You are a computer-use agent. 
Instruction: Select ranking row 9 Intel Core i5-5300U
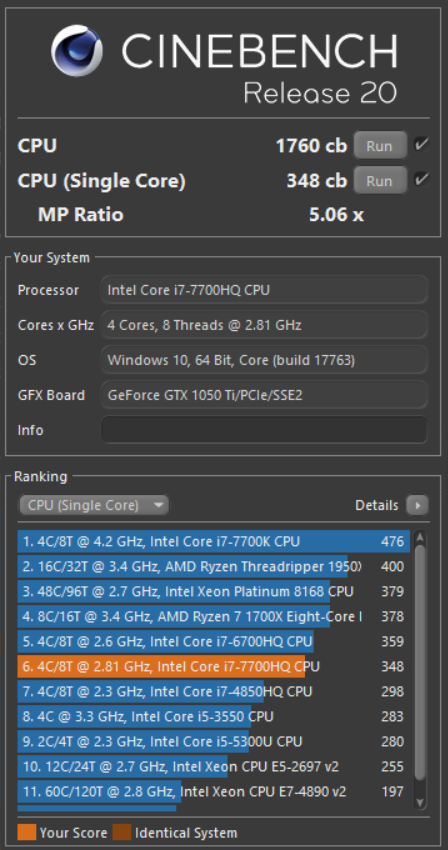click(214, 741)
